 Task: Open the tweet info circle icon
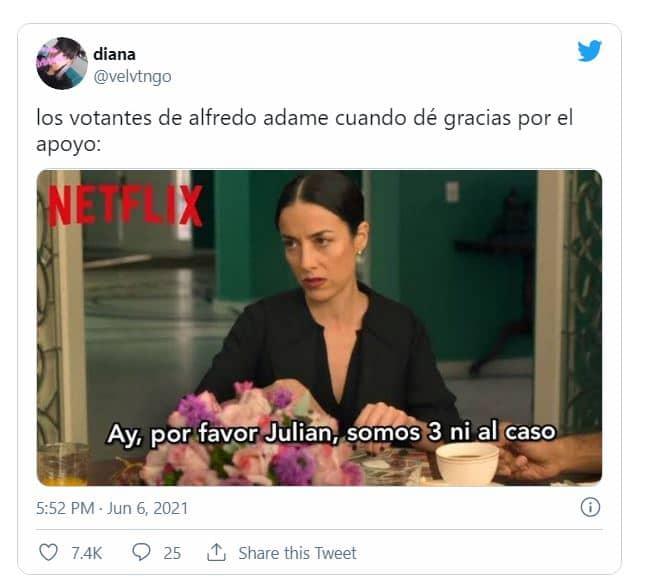pyautogui.click(x=590, y=507)
